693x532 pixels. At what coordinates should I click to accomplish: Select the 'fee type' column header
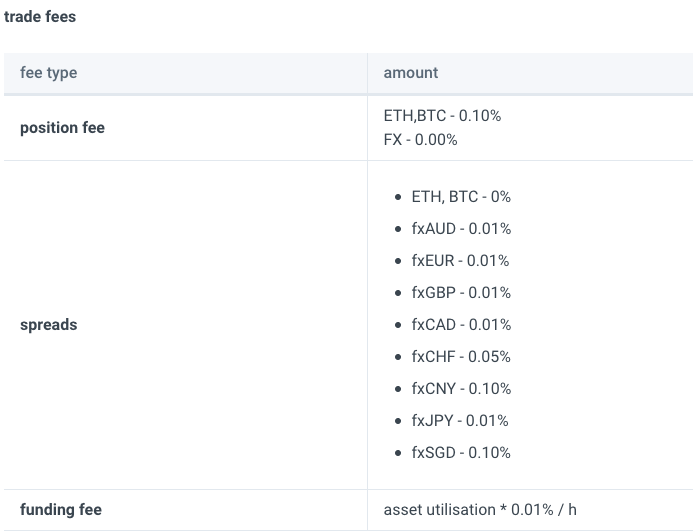click(49, 73)
